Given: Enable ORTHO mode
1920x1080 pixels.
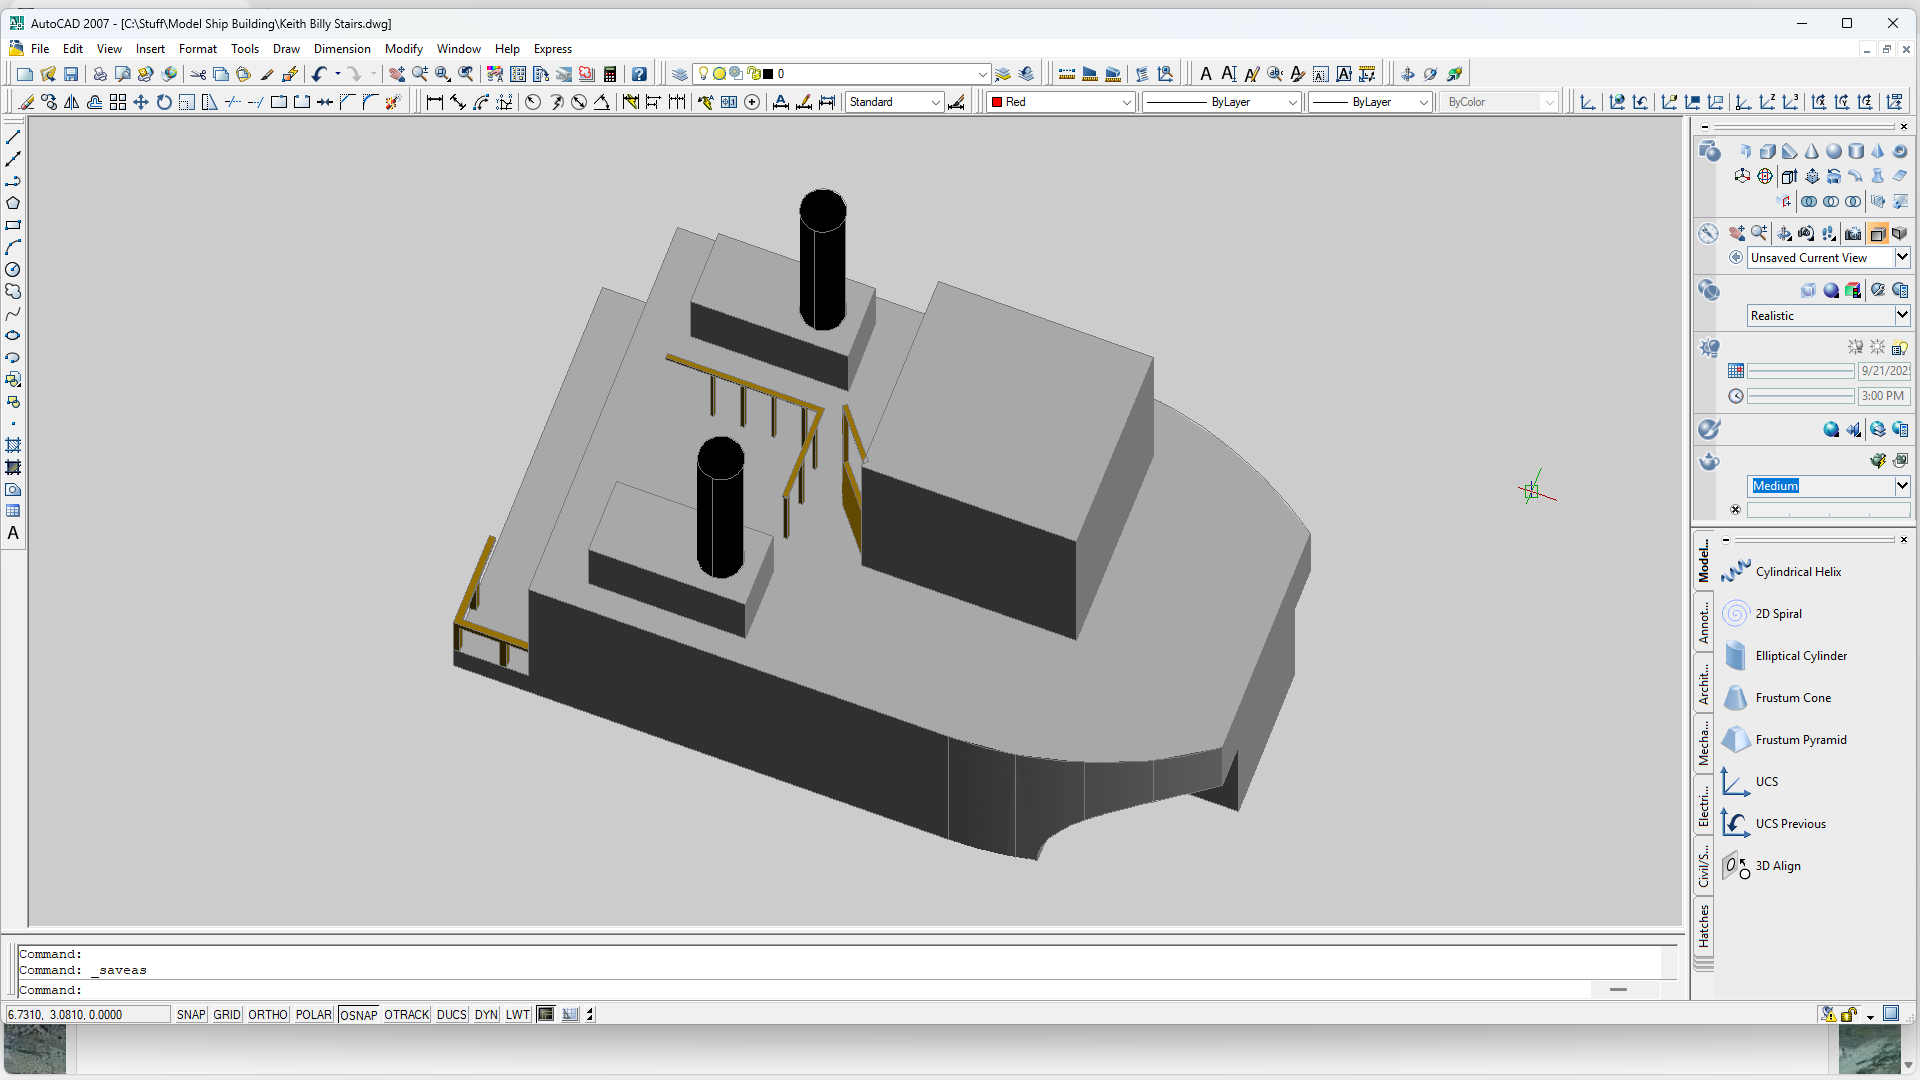Looking at the screenshot, I should (267, 1015).
